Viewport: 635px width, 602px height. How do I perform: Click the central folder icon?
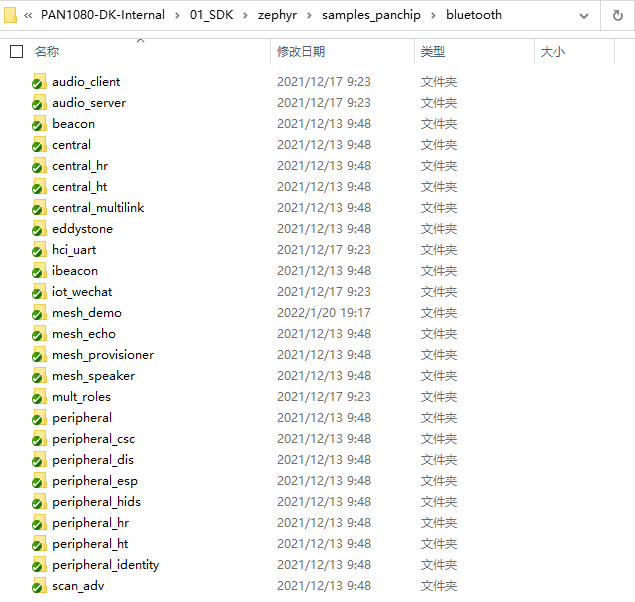(x=39, y=145)
